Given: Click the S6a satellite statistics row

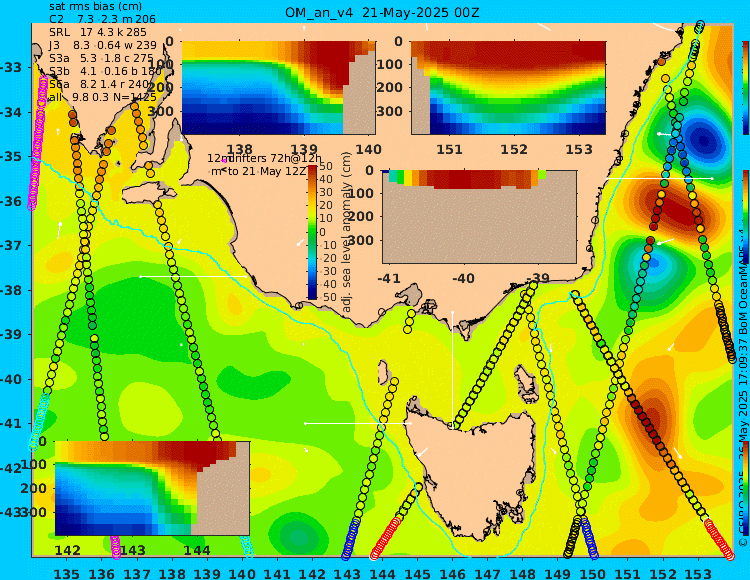Looking at the screenshot, I should [99, 84].
